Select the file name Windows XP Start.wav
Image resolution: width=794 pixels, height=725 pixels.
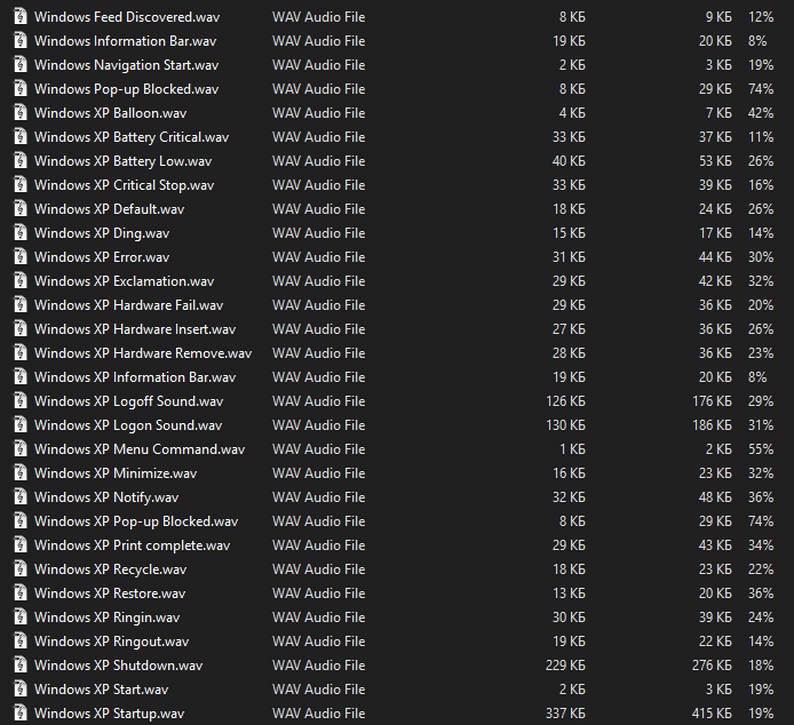(x=101, y=689)
